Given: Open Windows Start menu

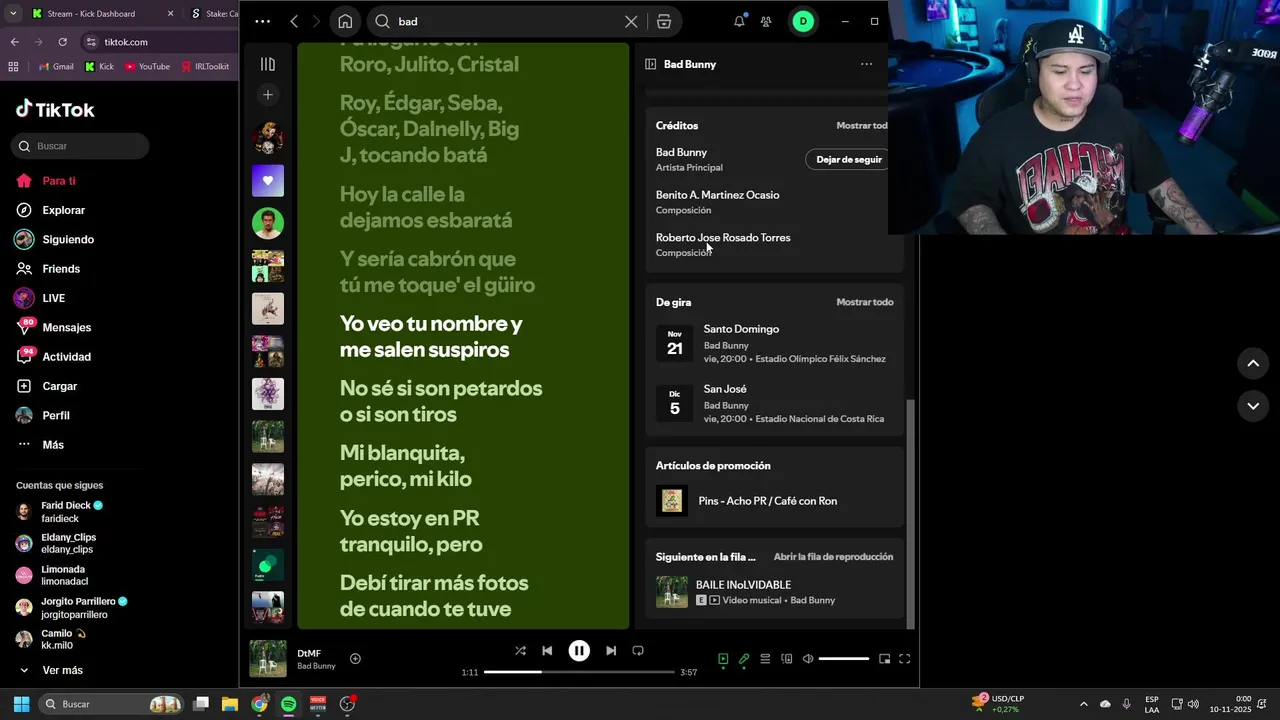Looking at the screenshot, I should [21, 704].
